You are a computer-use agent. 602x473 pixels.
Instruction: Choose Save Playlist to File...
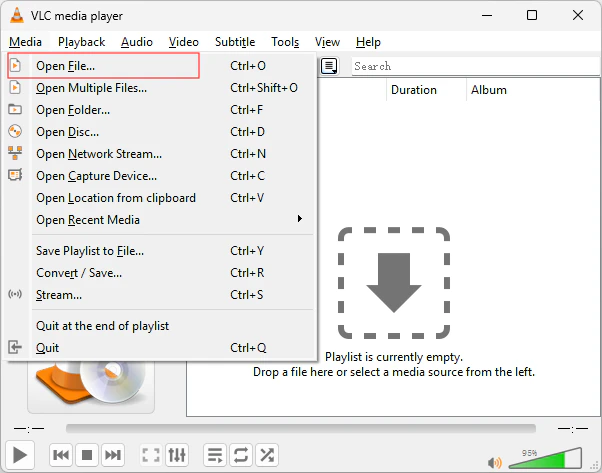[160, 250]
